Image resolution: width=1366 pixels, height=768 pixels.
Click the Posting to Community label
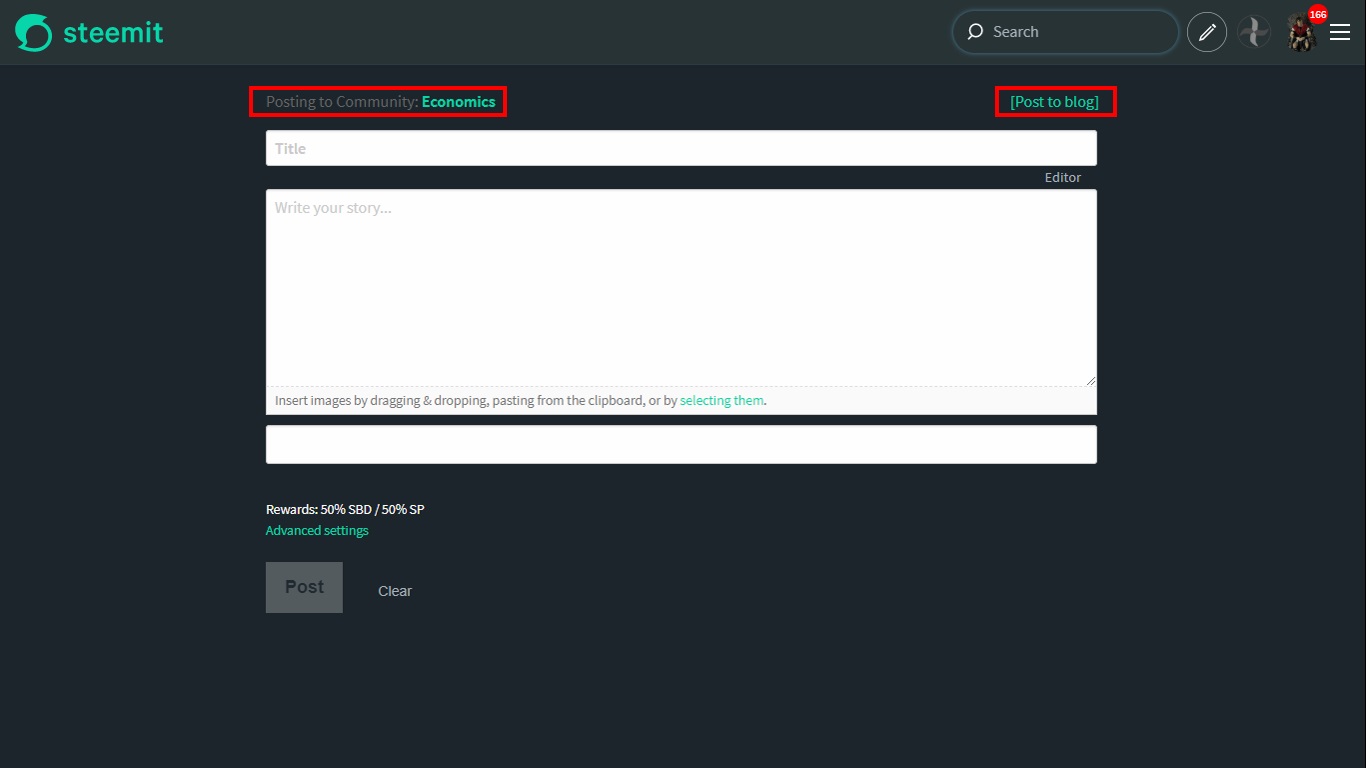tap(342, 101)
